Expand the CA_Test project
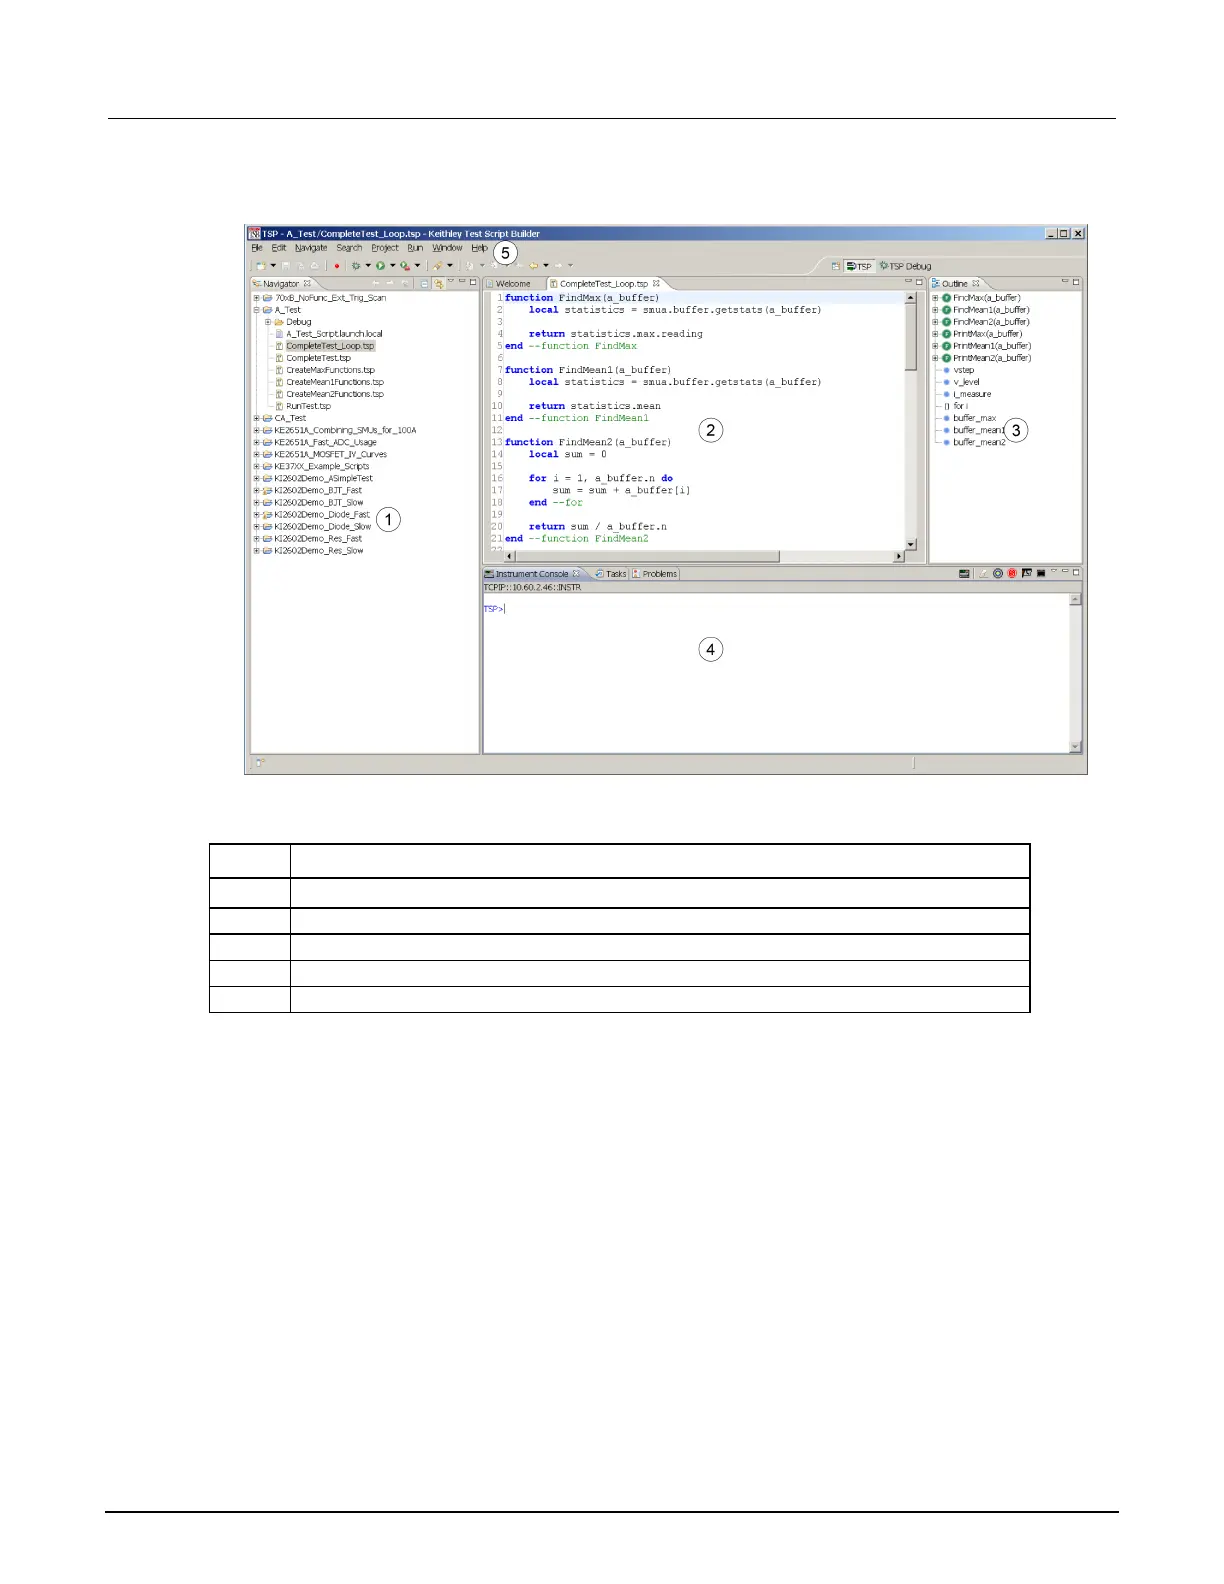Image resolution: width=1224 pixels, height=1584 pixels. click(x=257, y=418)
